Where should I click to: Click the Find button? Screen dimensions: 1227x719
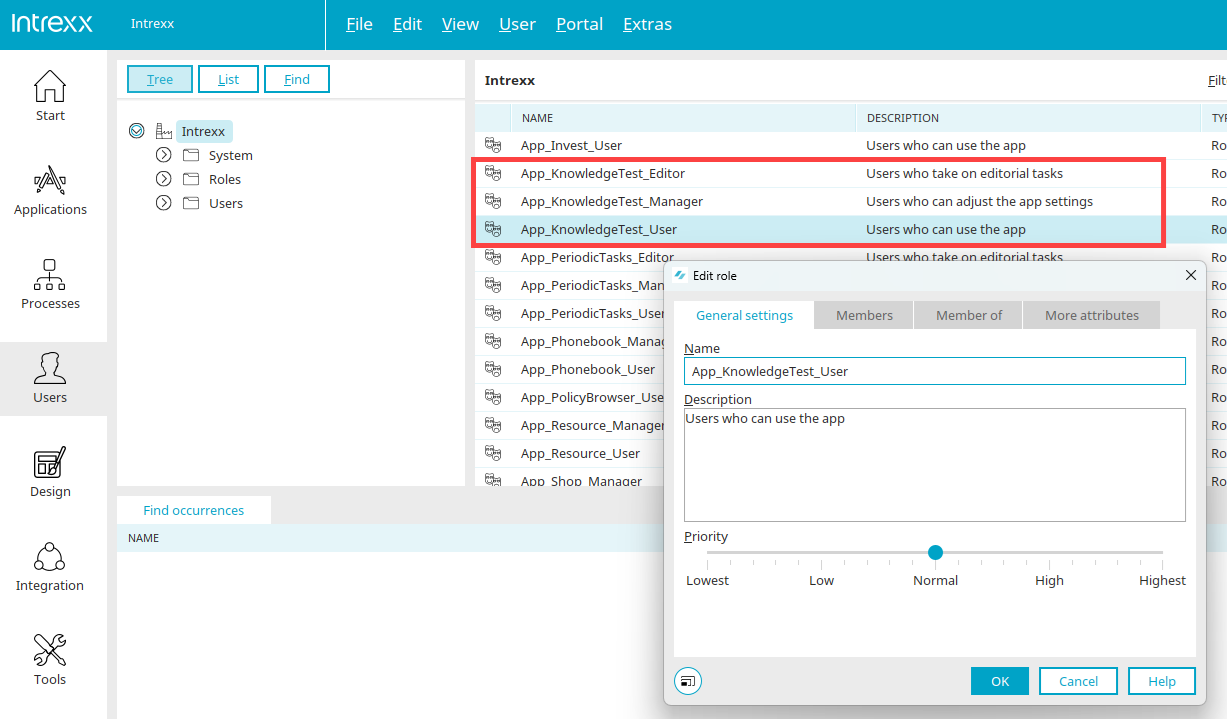[297, 79]
